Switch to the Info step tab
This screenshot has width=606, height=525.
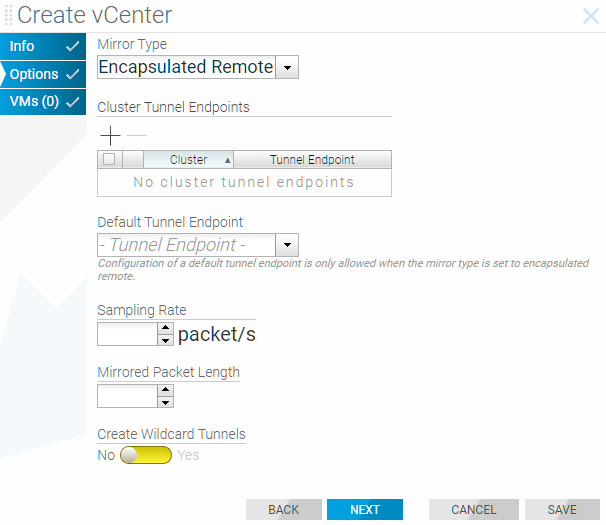(x=43, y=46)
